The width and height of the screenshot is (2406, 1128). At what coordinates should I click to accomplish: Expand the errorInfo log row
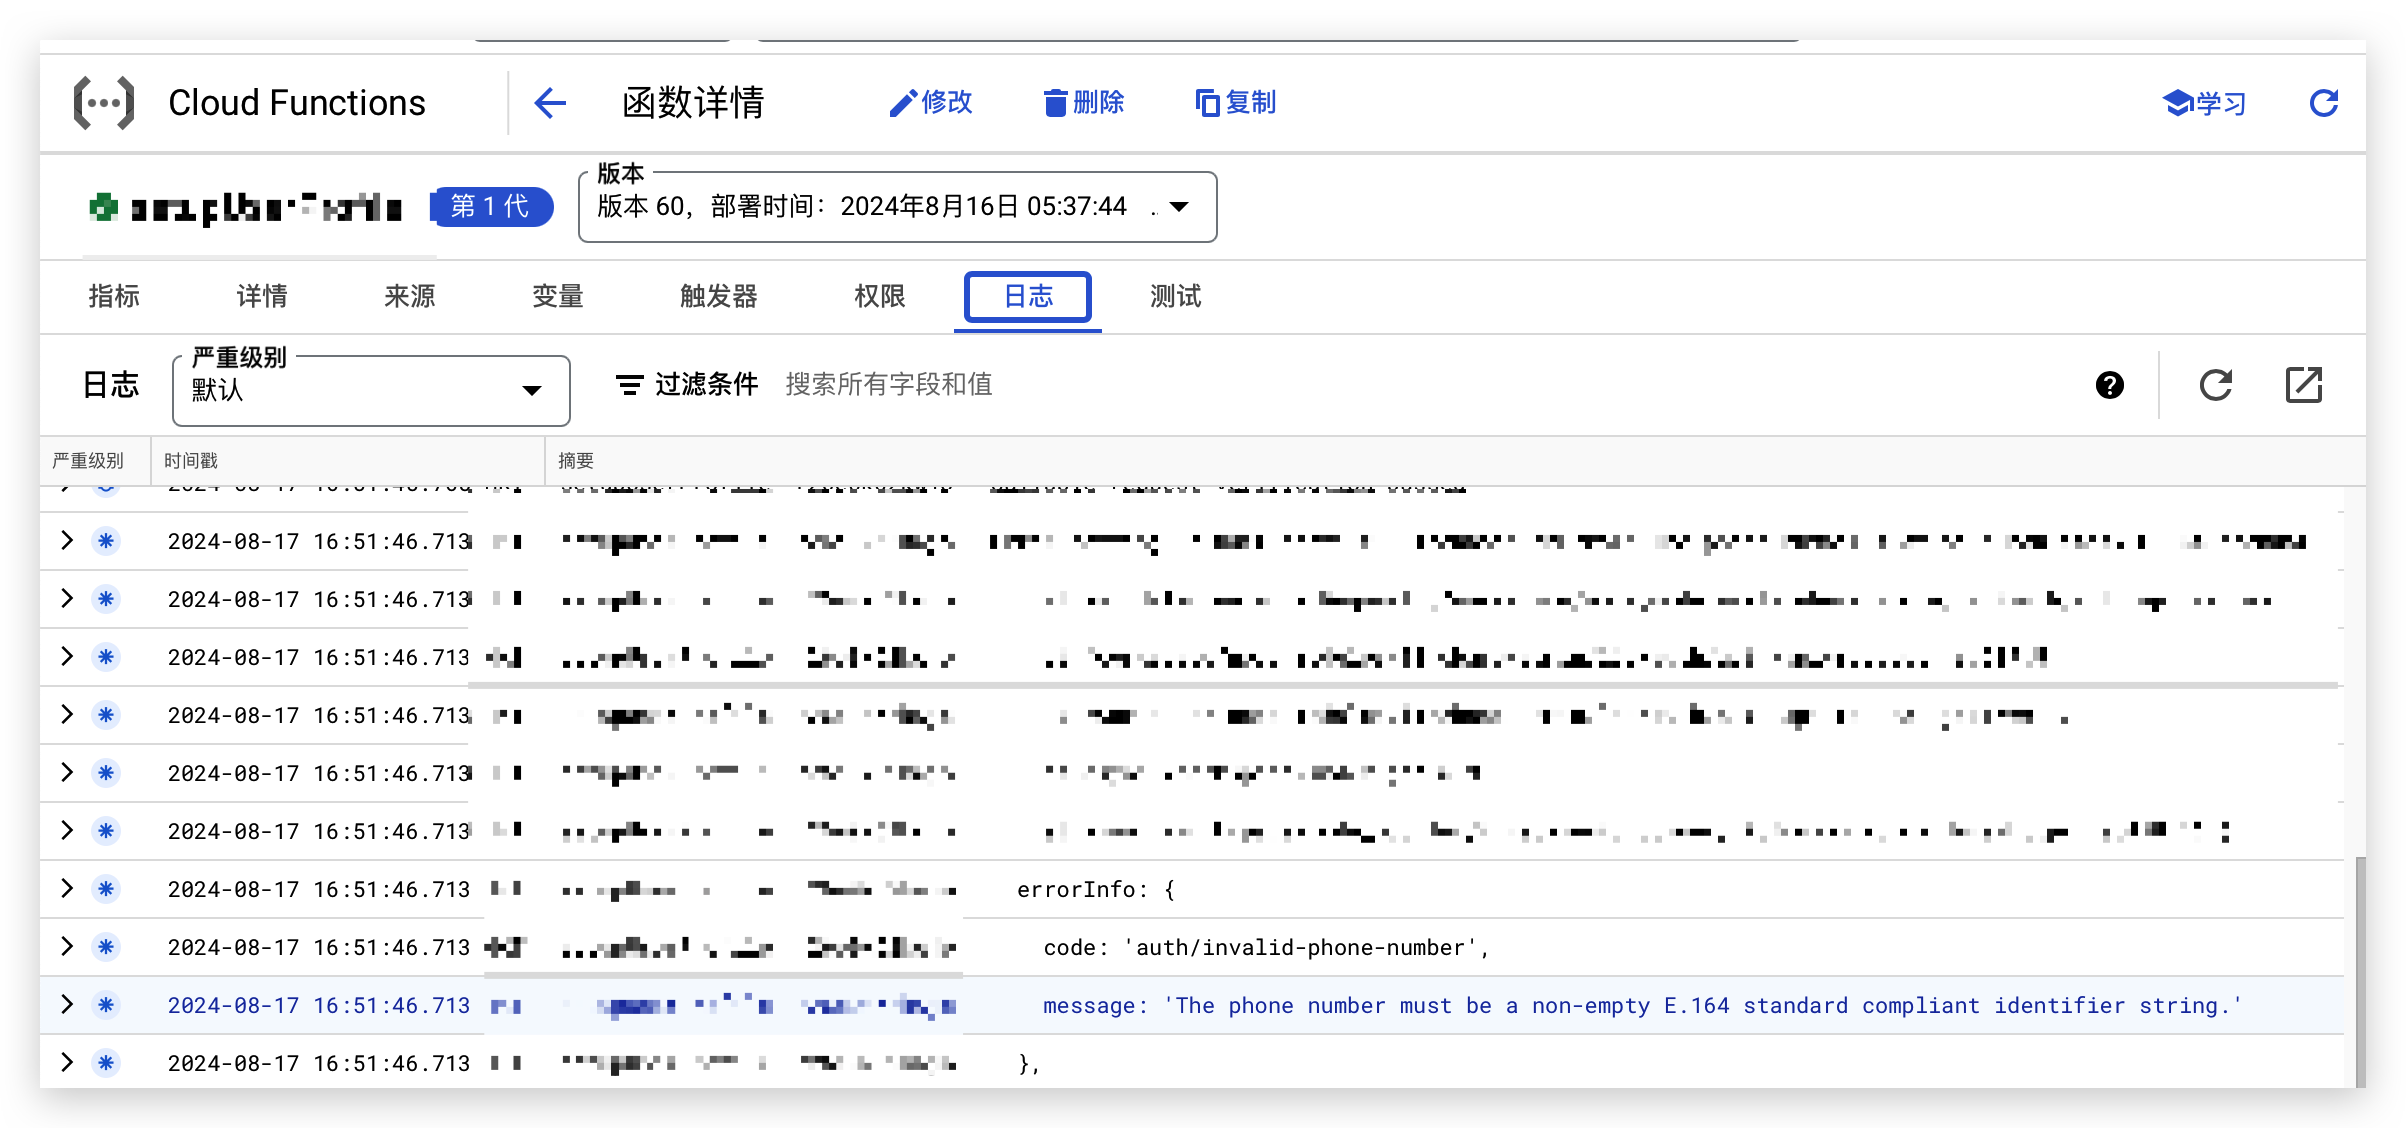click(67, 889)
